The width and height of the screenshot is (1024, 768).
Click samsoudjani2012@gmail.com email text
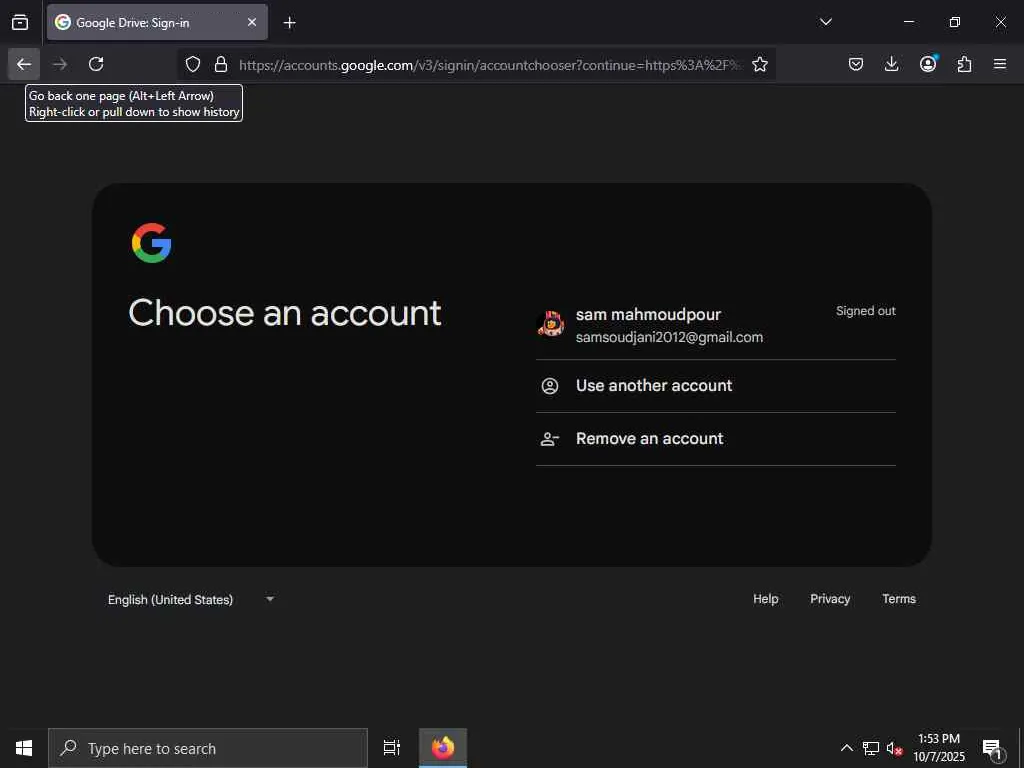pos(669,337)
